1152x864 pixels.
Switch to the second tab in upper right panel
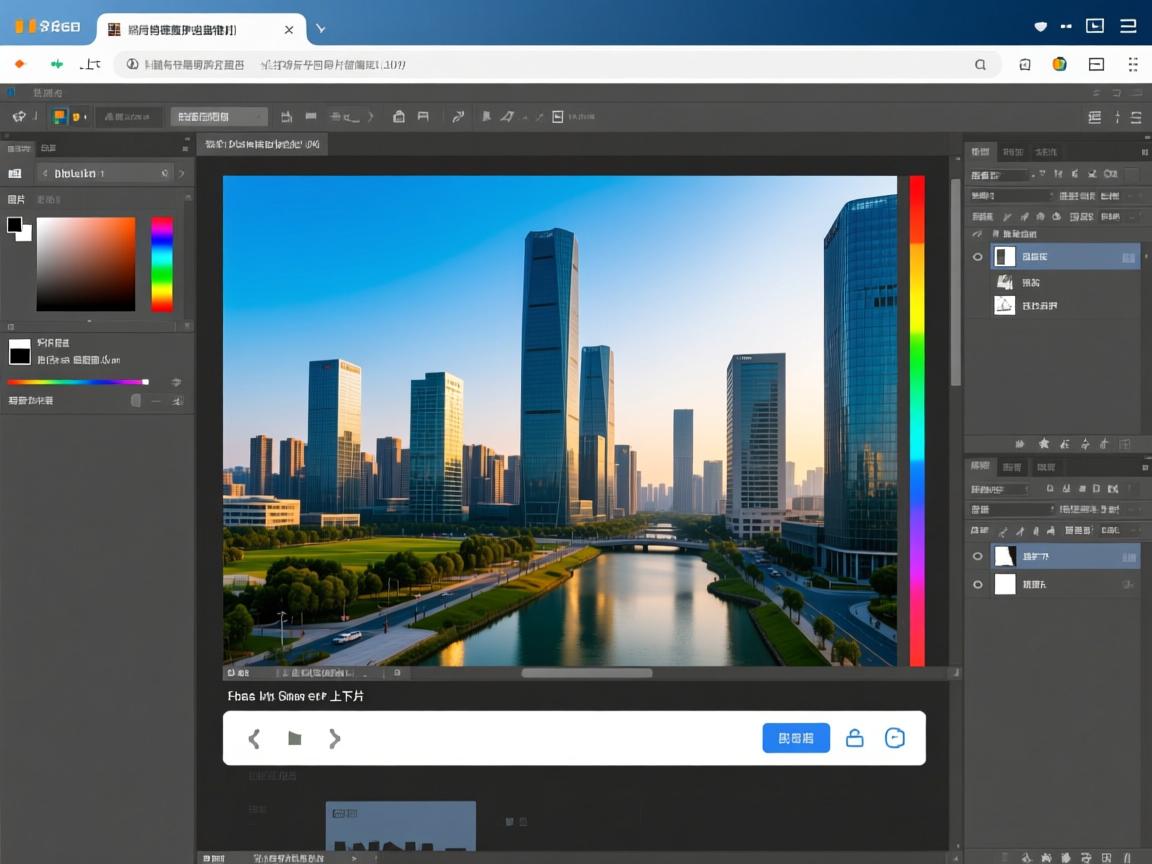[1013, 152]
